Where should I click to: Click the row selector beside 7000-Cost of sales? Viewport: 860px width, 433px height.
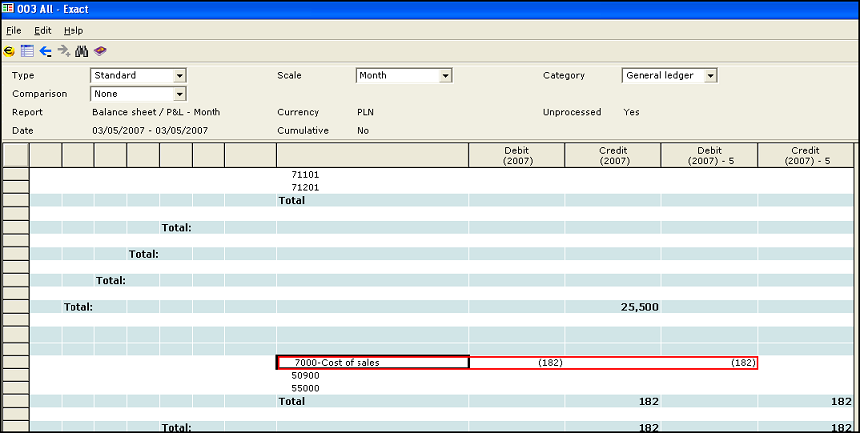coord(15,362)
